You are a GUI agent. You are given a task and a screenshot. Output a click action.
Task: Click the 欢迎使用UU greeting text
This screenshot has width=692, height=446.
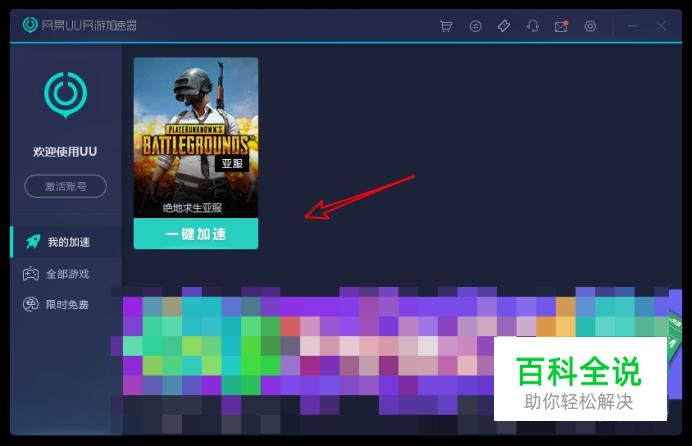coord(65,152)
